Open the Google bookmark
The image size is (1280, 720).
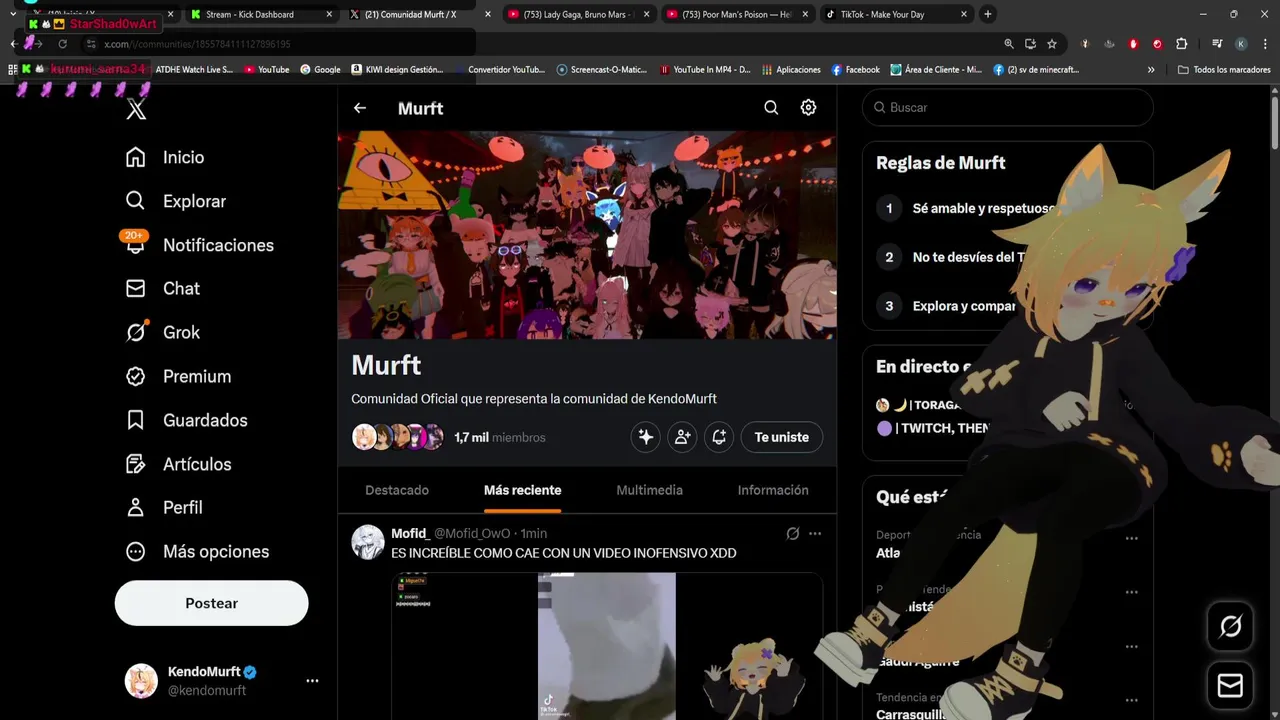[x=320, y=70]
